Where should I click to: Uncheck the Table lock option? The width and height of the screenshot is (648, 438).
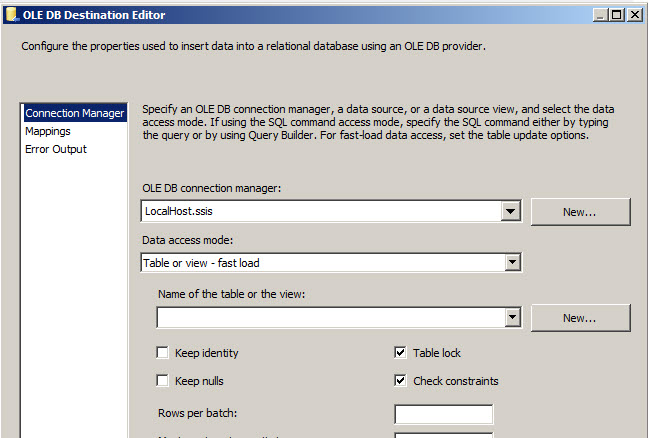(400, 353)
